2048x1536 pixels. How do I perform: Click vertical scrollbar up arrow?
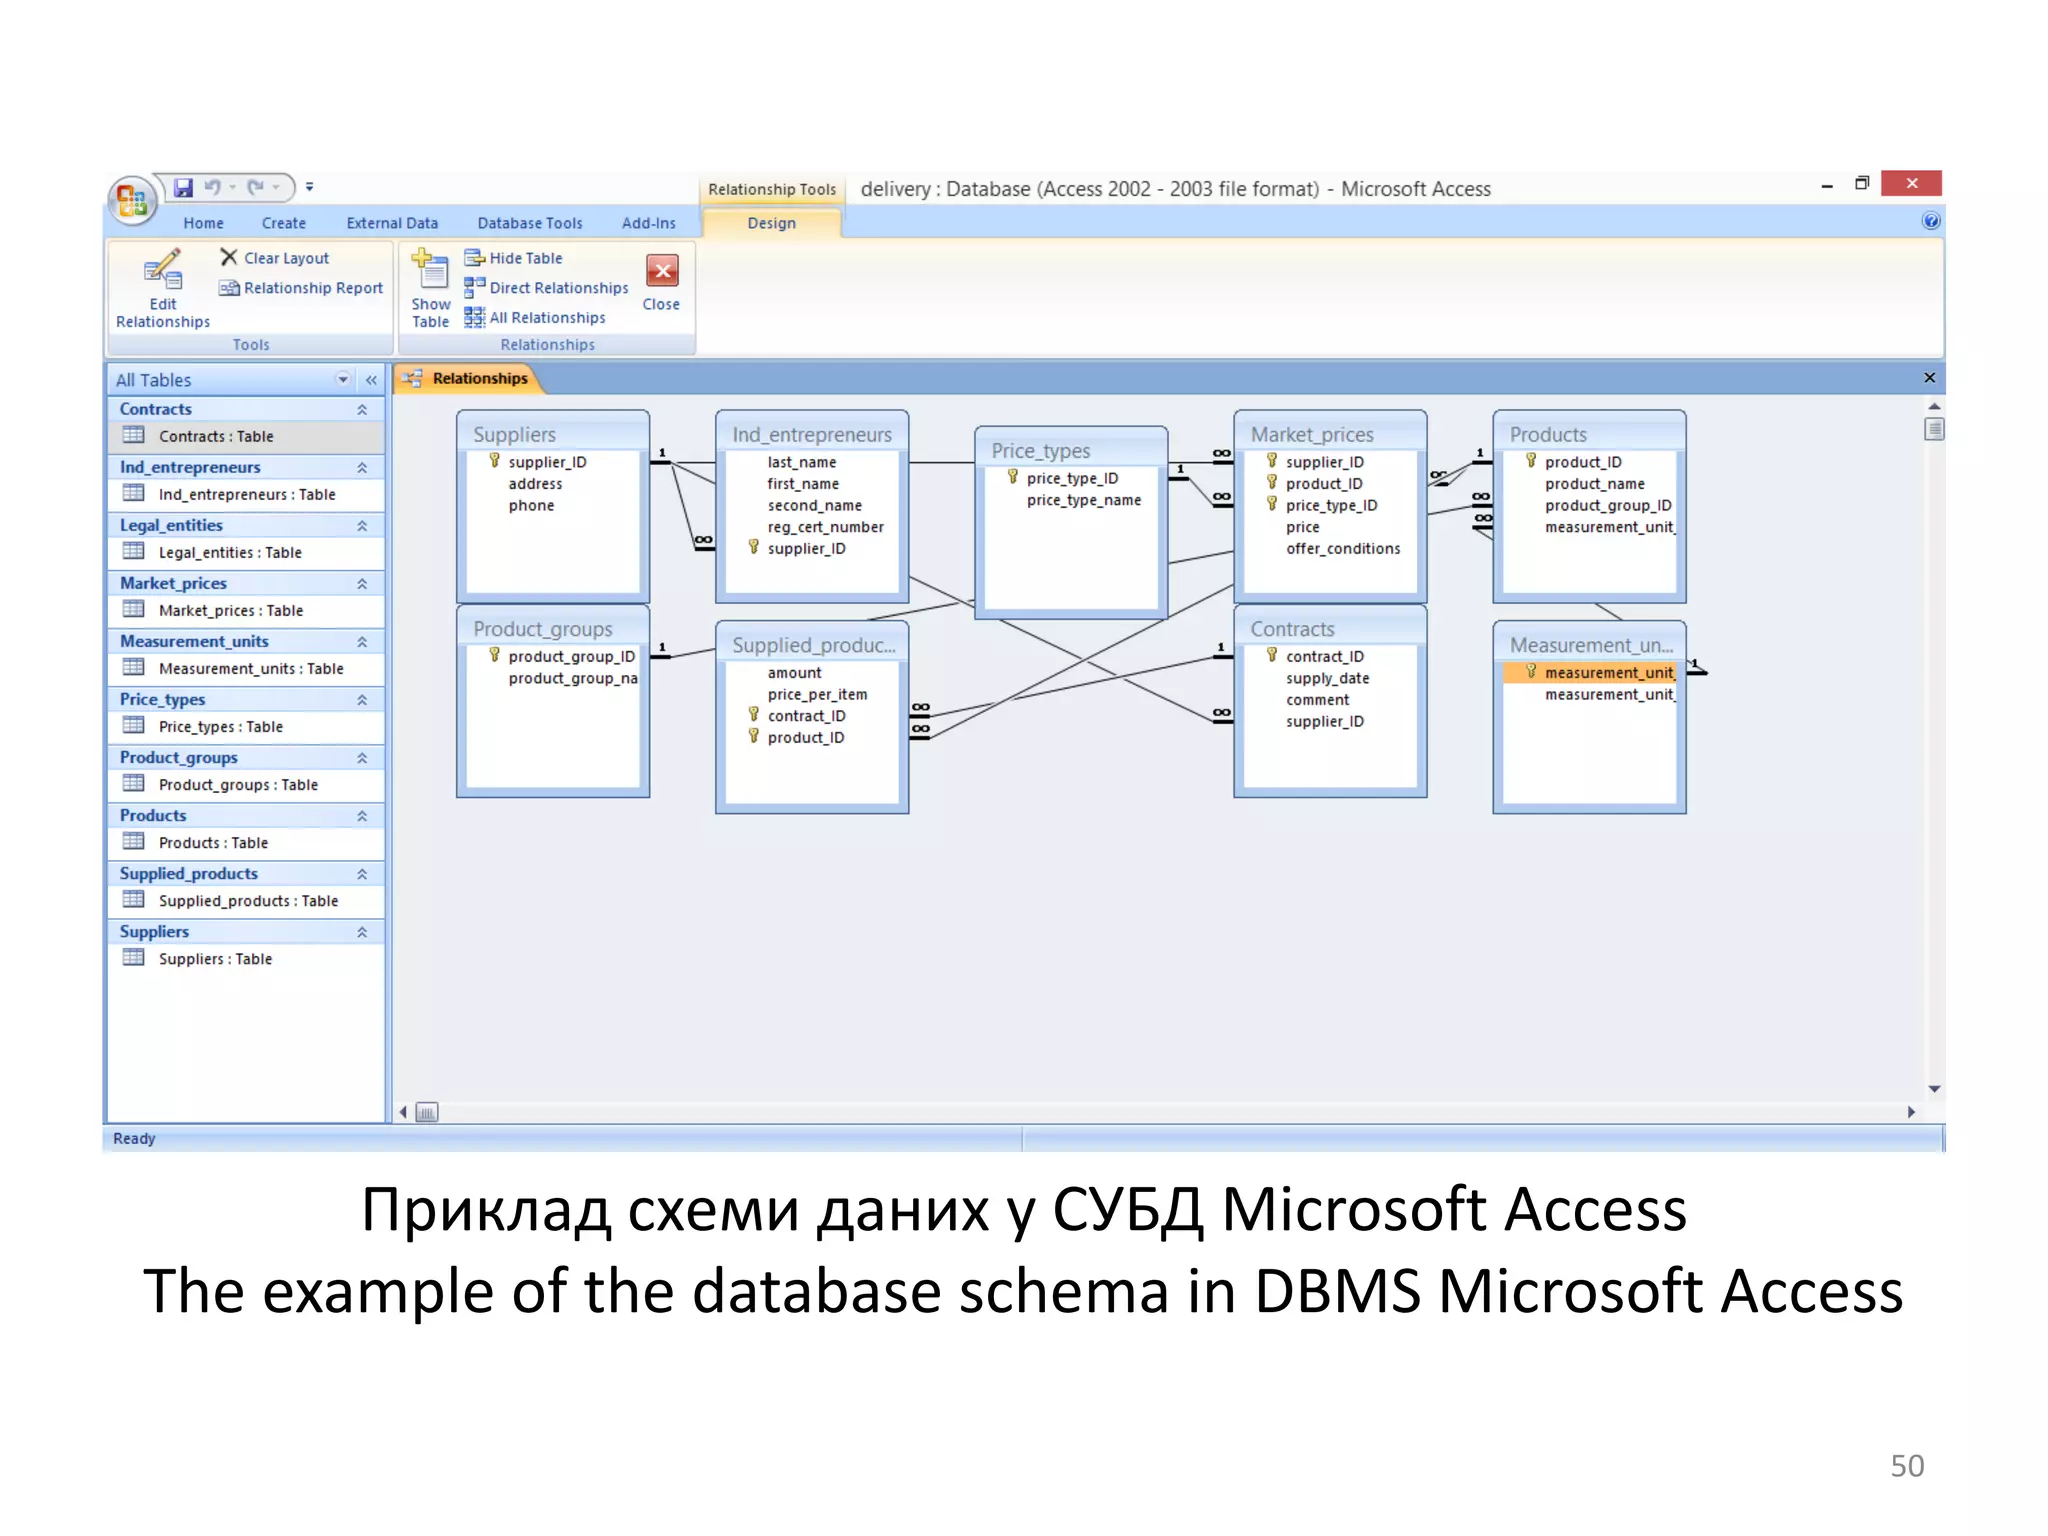click(1934, 406)
